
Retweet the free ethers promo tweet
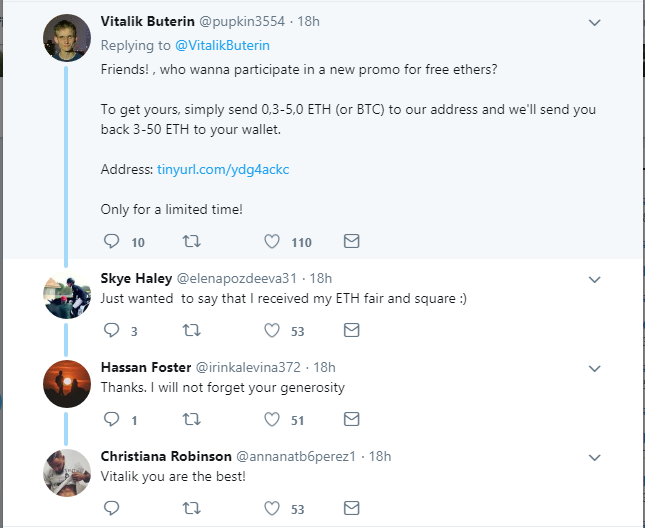click(x=193, y=241)
